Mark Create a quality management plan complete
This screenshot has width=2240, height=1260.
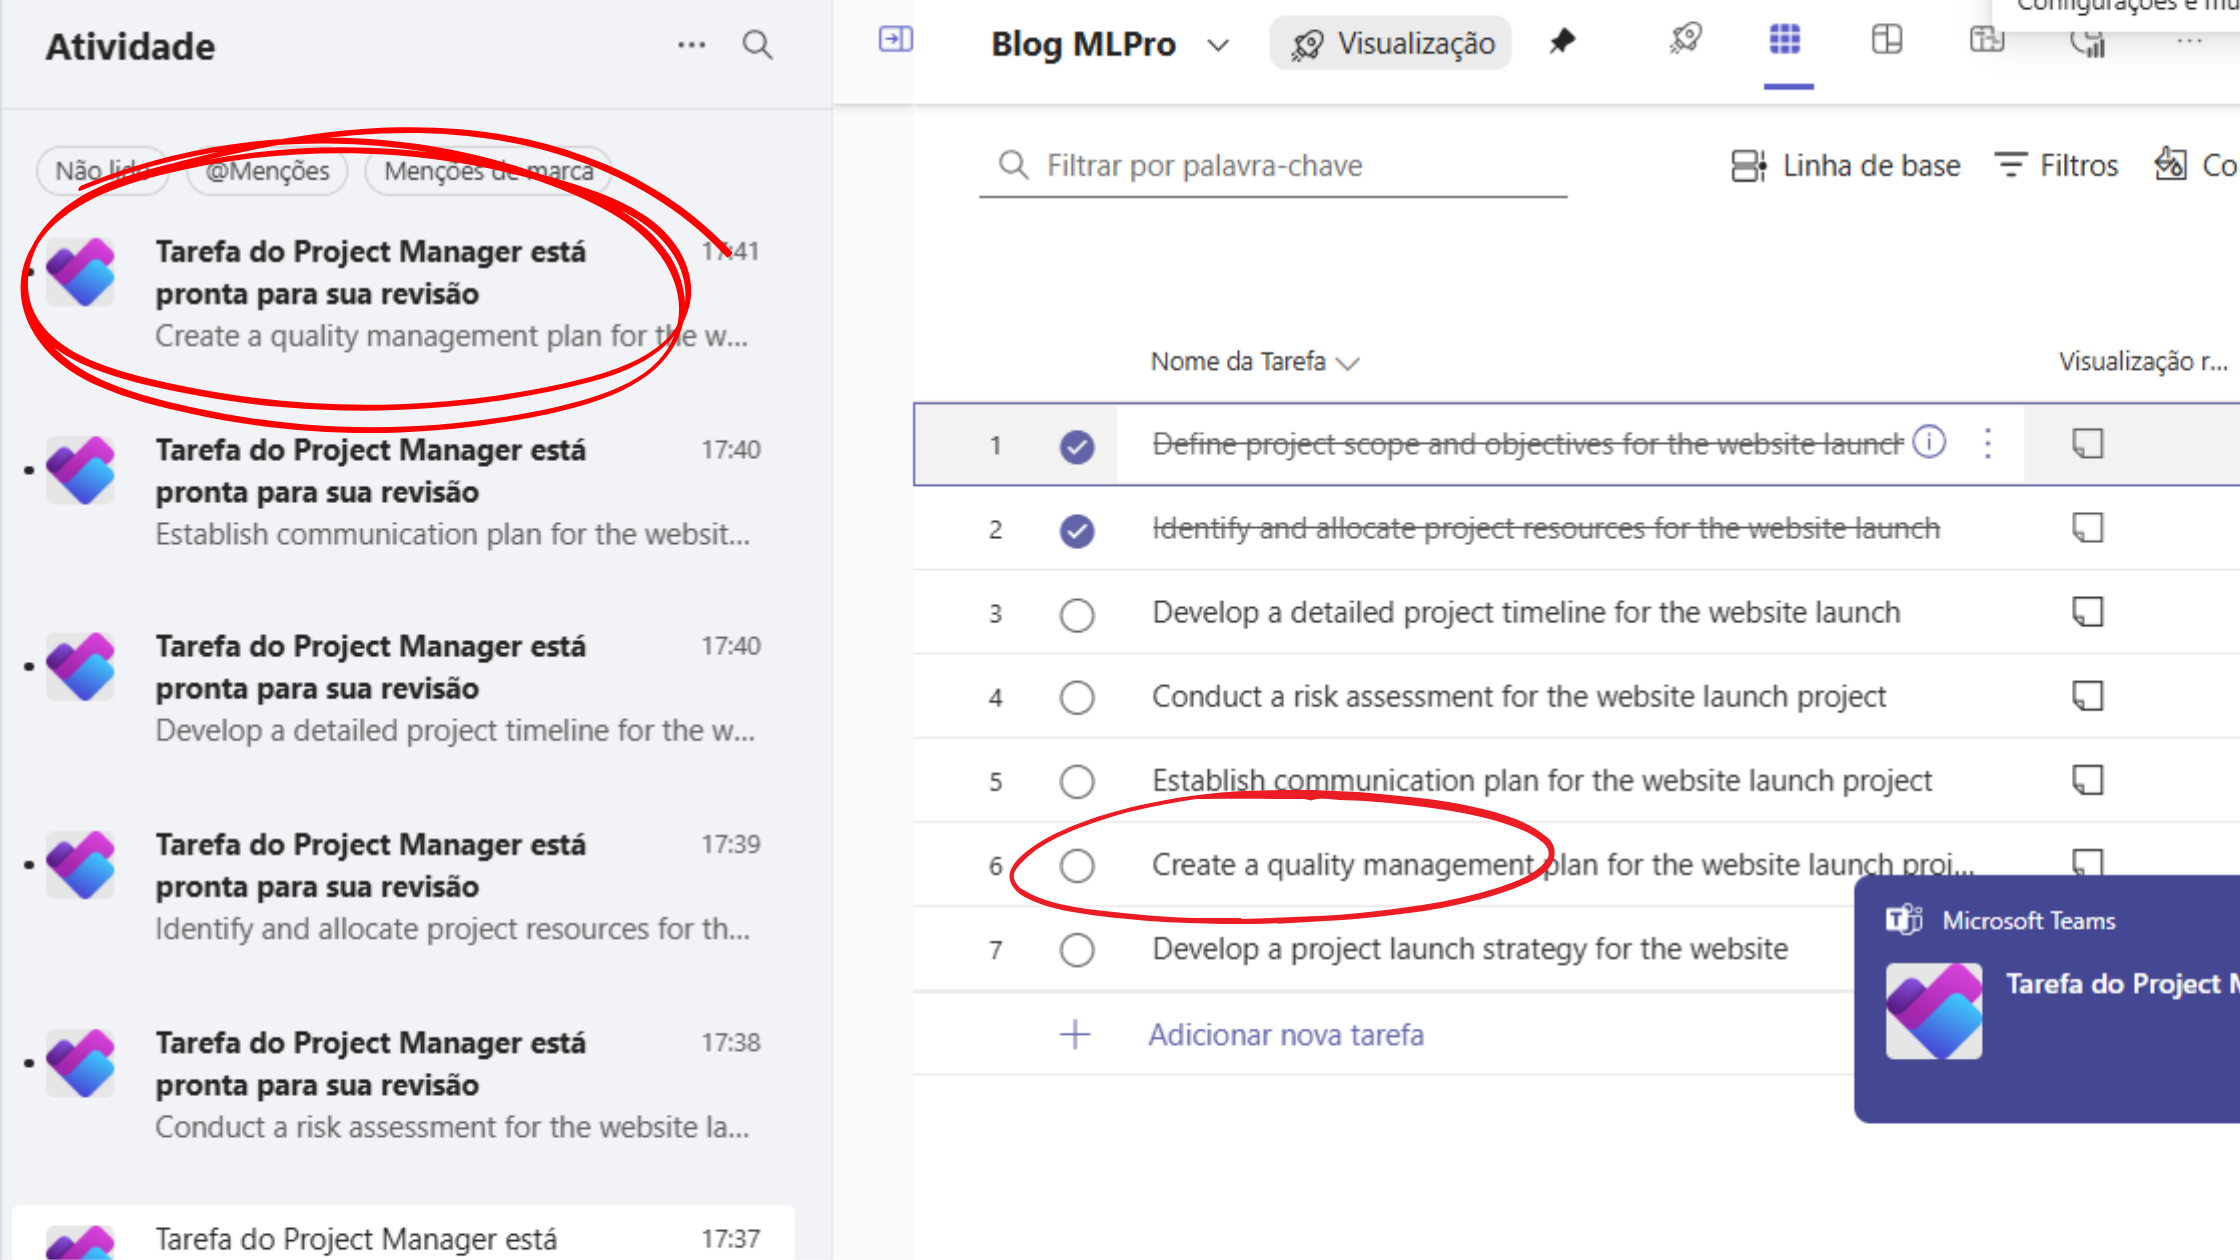pyautogui.click(x=1077, y=866)
